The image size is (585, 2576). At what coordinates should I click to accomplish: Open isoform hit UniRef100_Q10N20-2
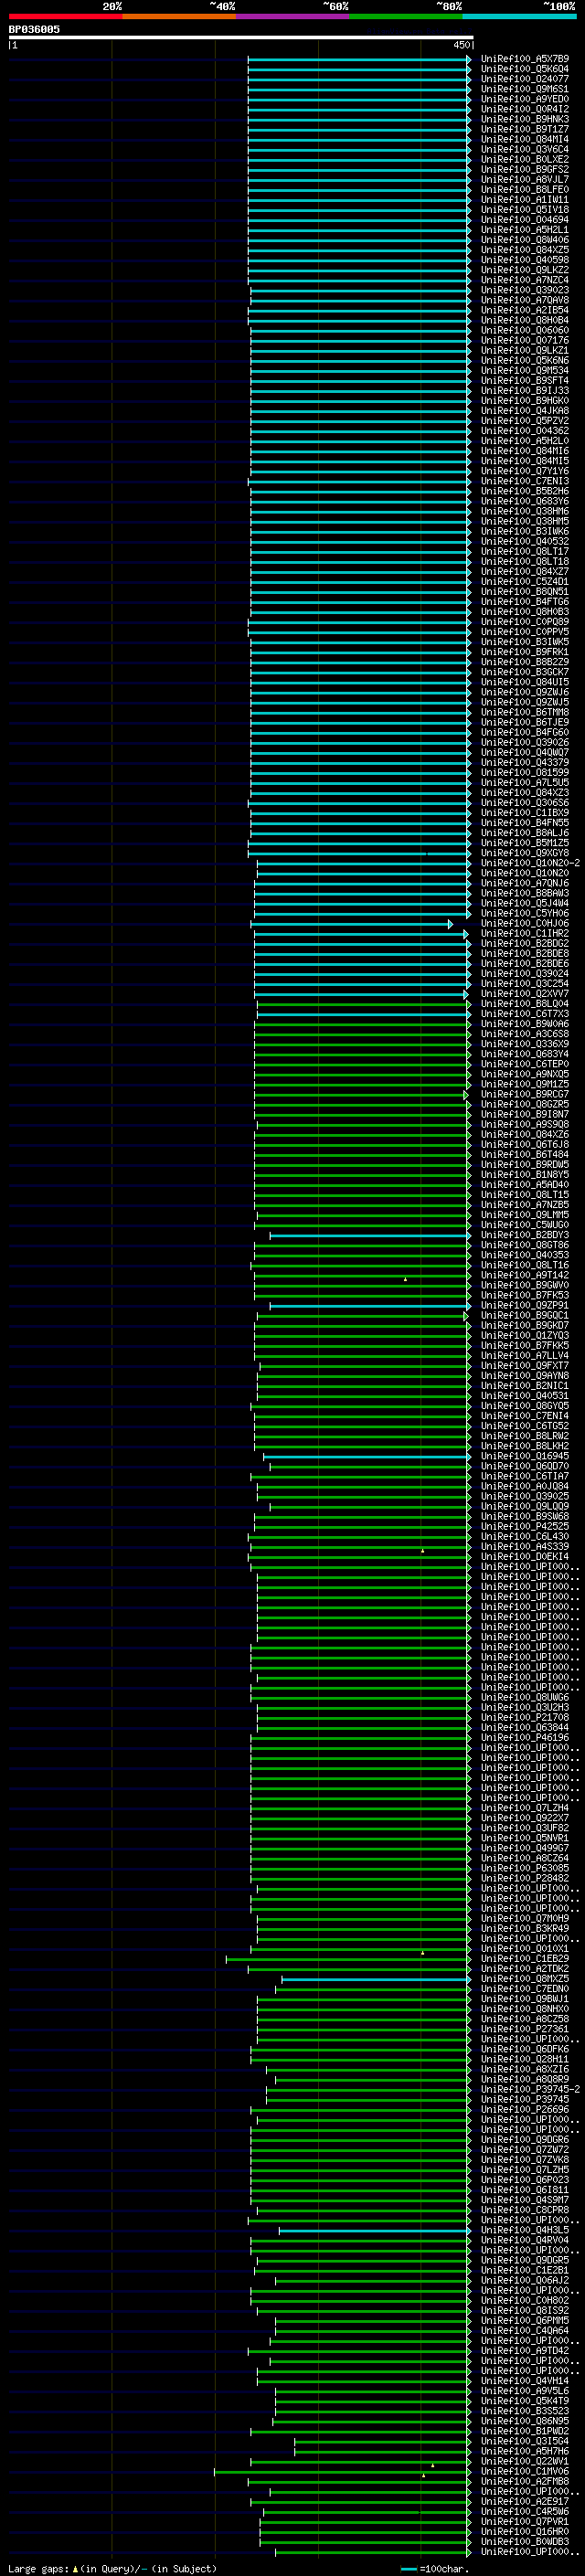(x=530, y=863)
